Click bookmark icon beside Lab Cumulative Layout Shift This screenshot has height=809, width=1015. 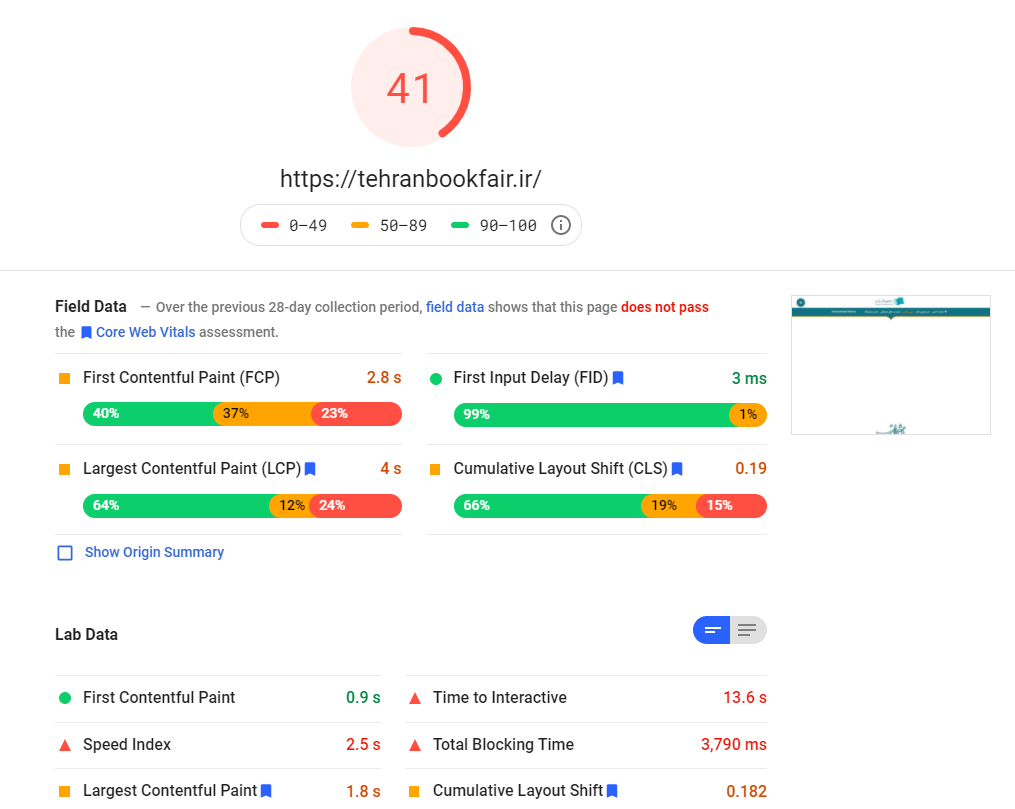point(612,791)
